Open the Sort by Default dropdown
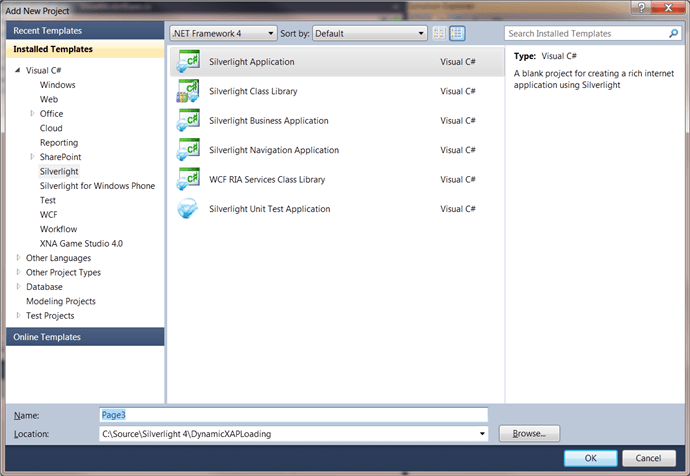 click(x=370, y=33)
